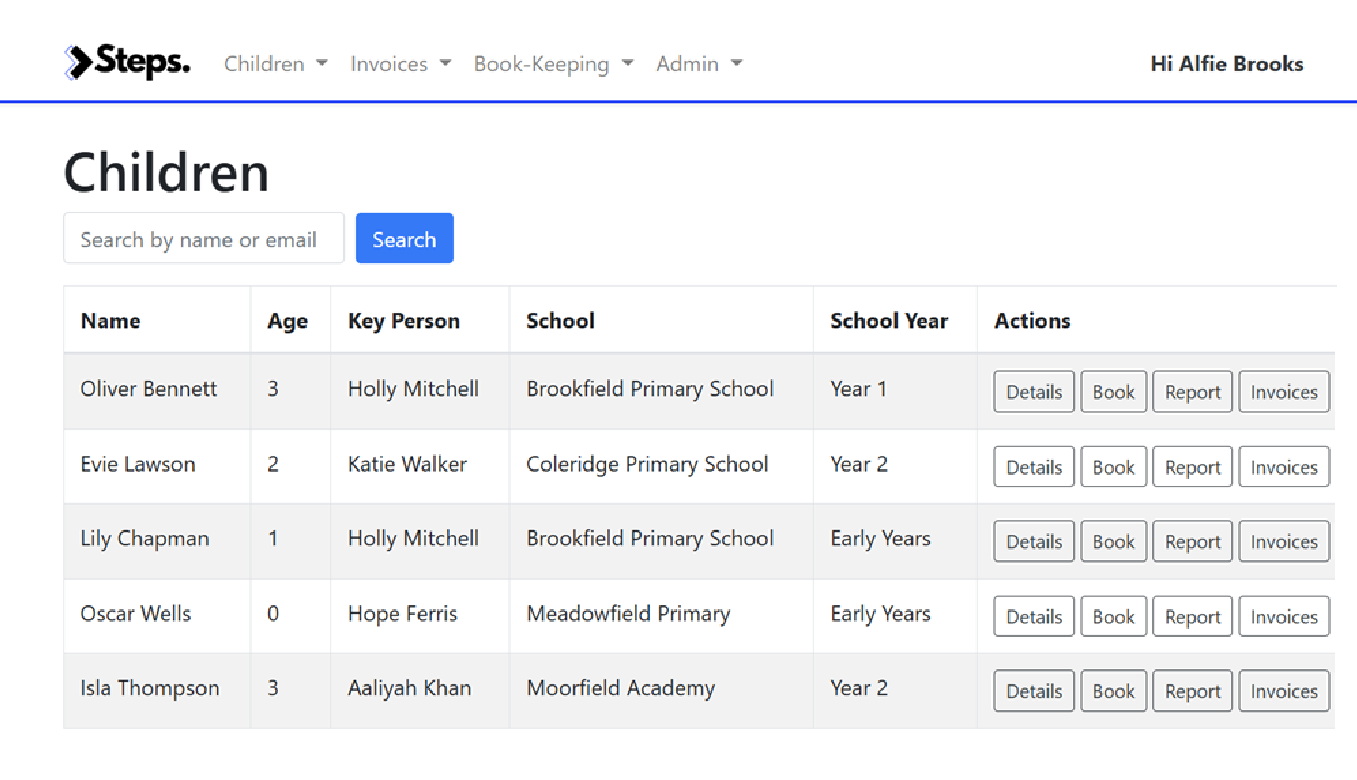Click Book for Lily Chapman
Viewport: 1357px width, 780px height.
(x=1113, y=542)
